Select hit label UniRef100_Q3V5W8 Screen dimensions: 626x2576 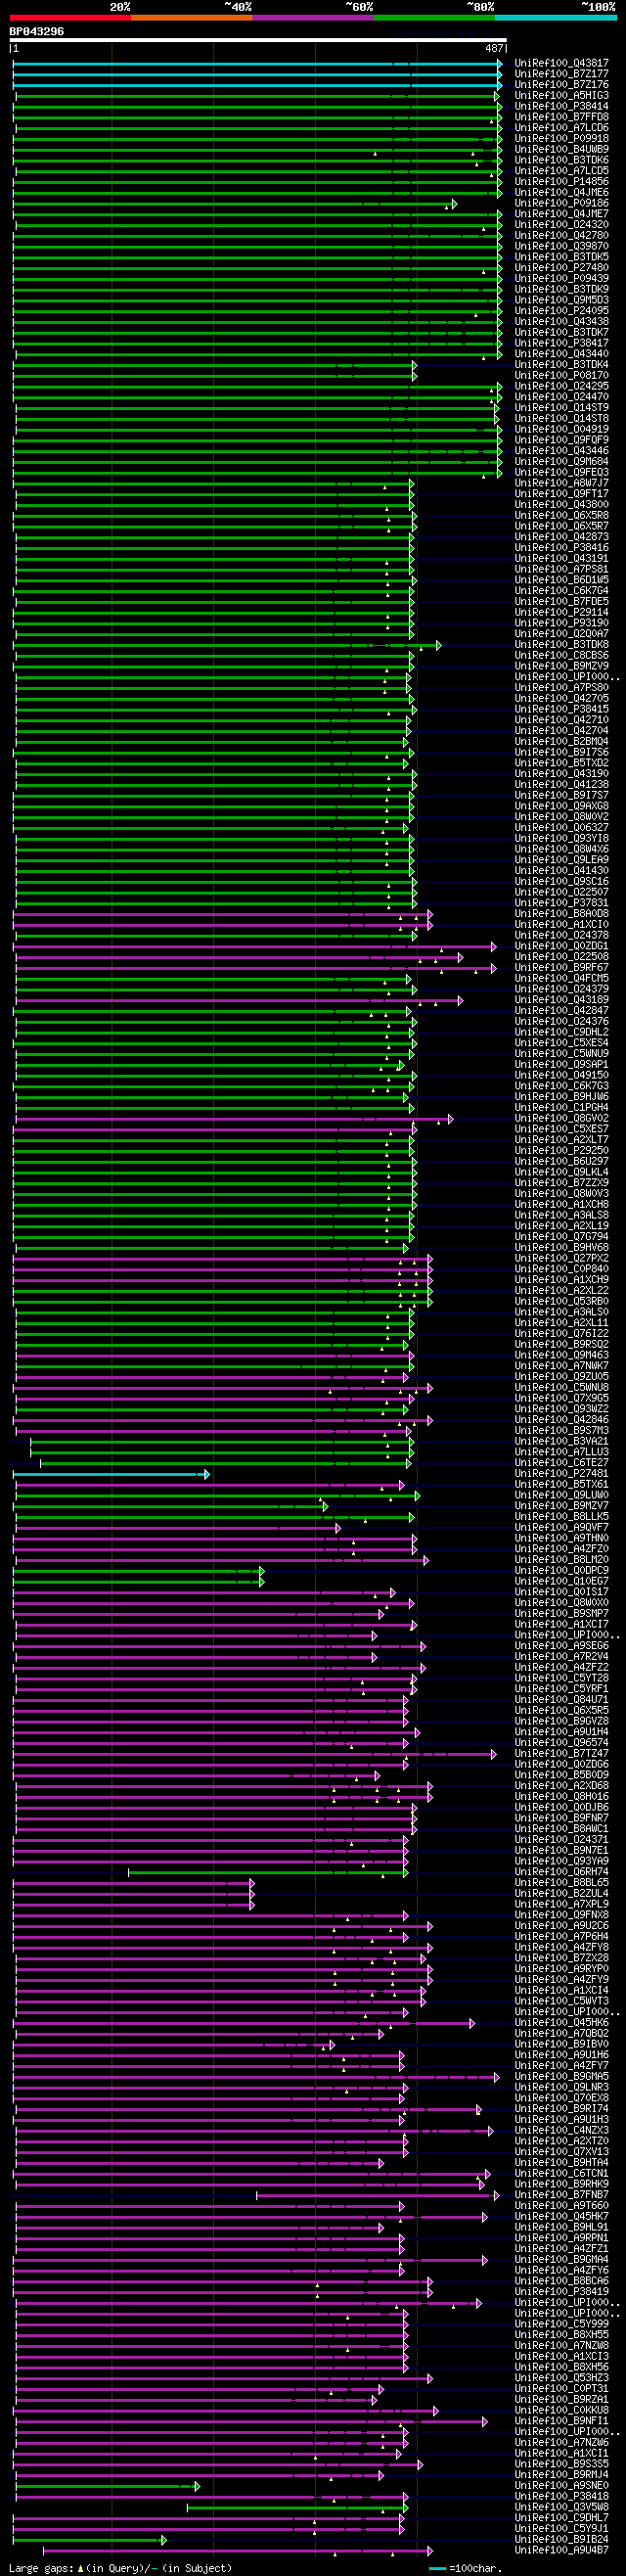click(562, 2507)
